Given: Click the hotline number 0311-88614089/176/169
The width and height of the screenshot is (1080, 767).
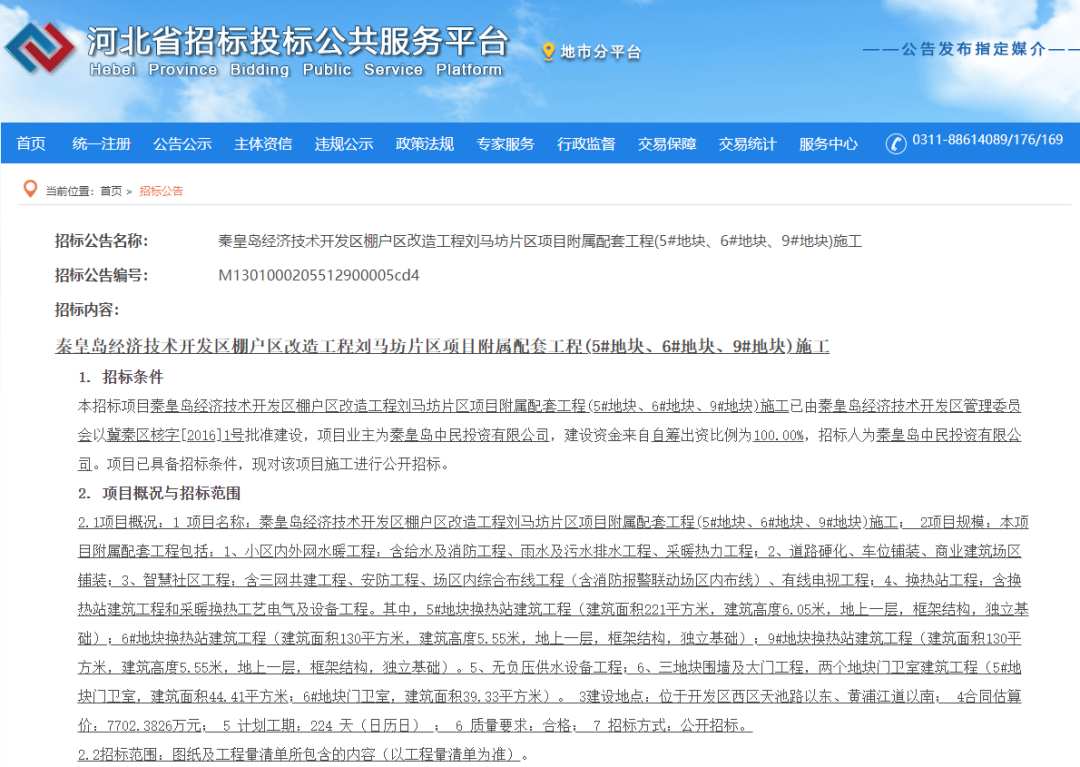Looking at the screenshot, I should [987, 140].
